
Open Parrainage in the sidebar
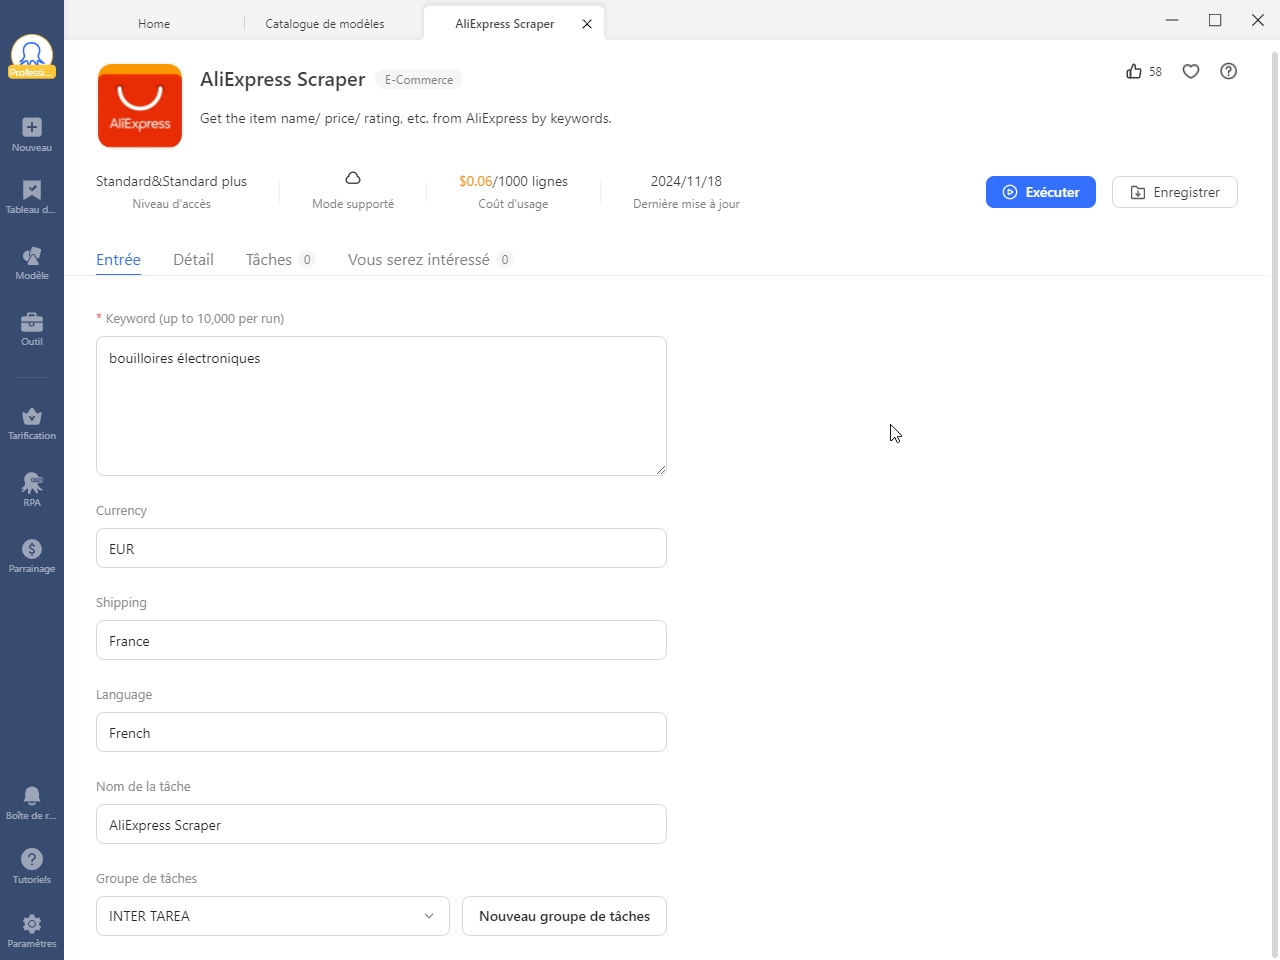click(32, 556)
